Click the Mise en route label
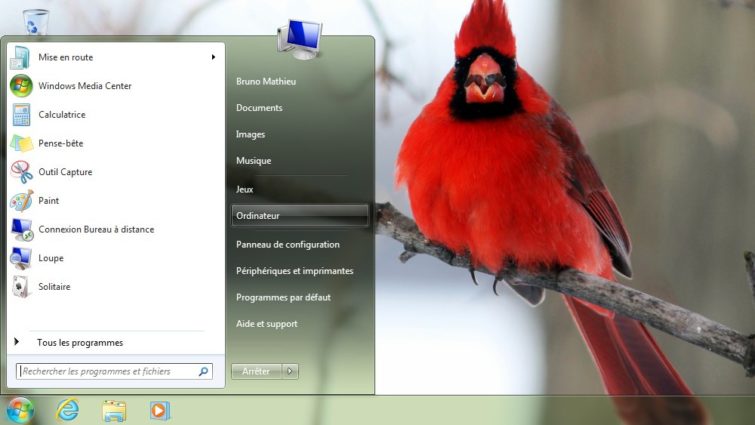This screenshot has height=425, width=755. point(65,57)
